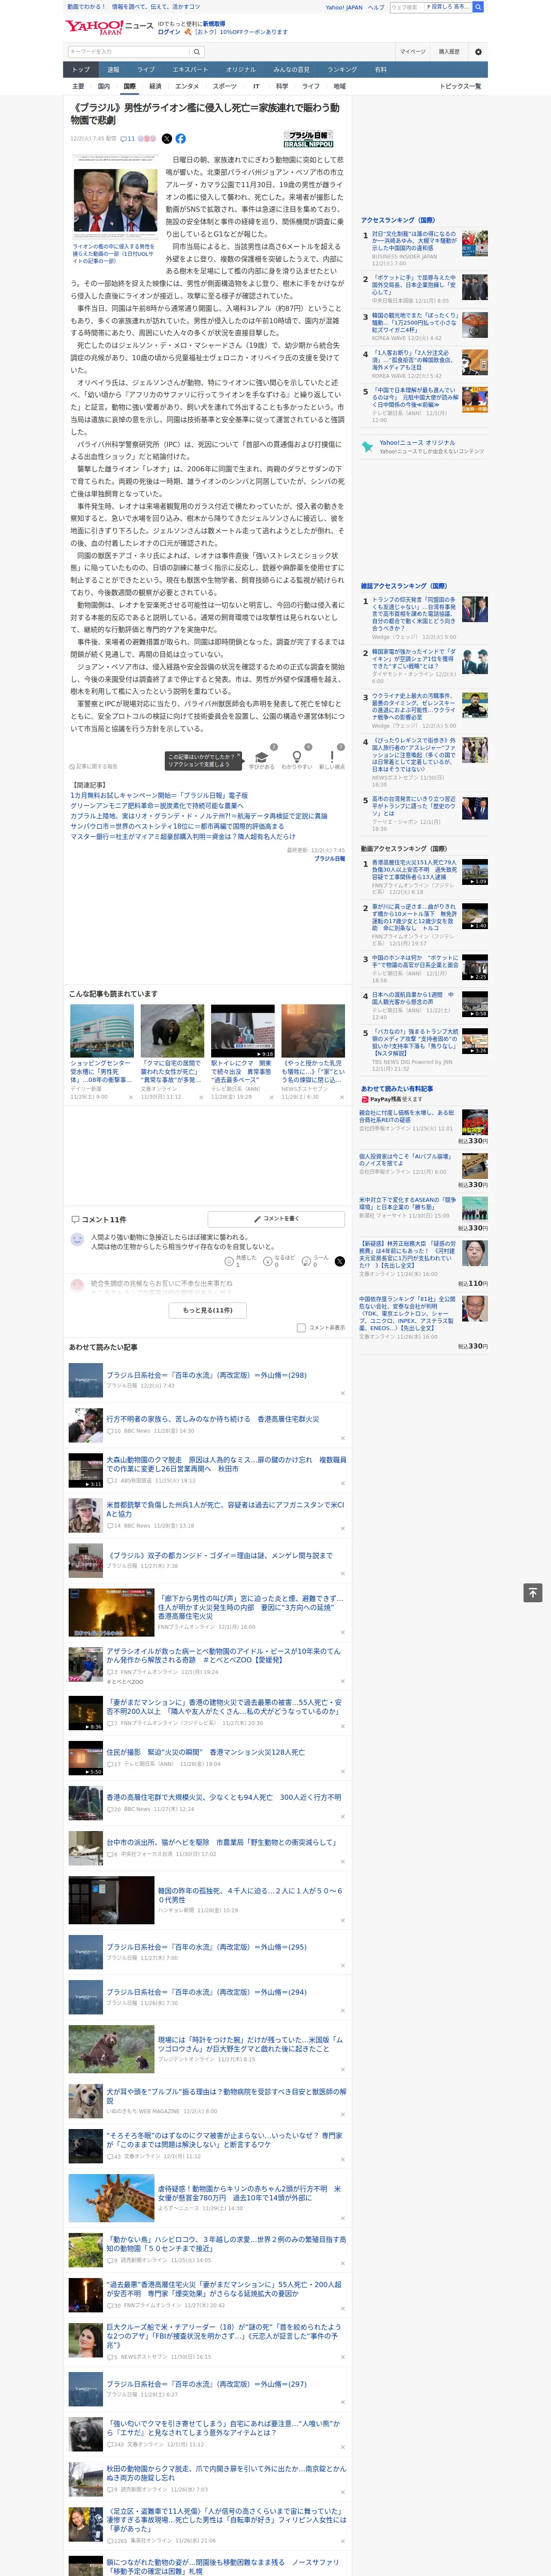Viewport: 551px width, 2576px height.
Task: Toggle the コメント非表示 checkbox
Action: [301, 1328]
